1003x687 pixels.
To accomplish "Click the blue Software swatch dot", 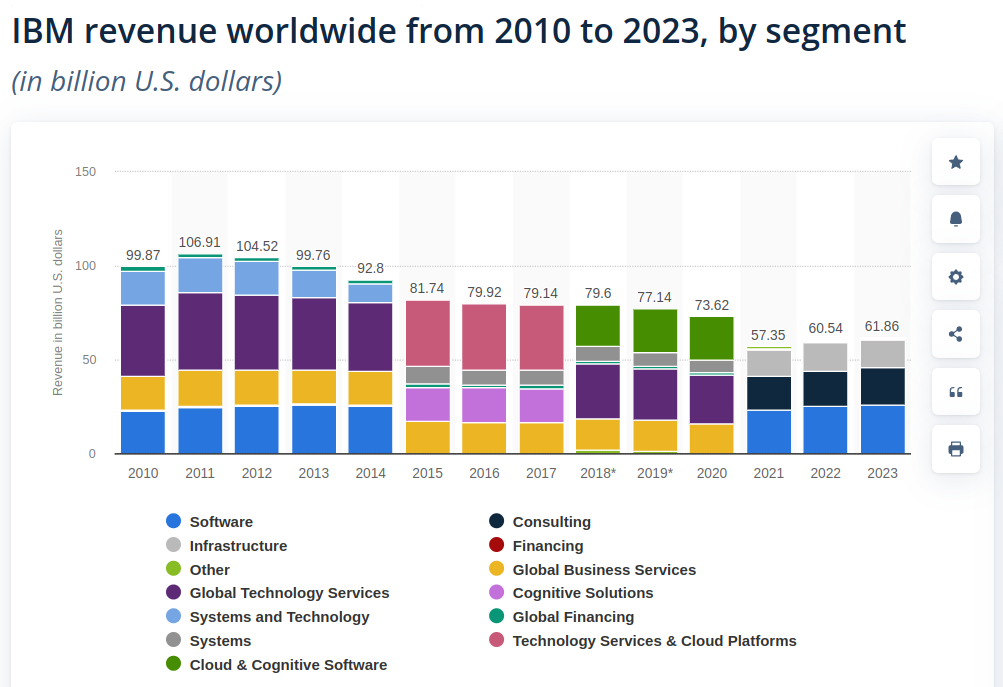I will click(x=173, y=521).
